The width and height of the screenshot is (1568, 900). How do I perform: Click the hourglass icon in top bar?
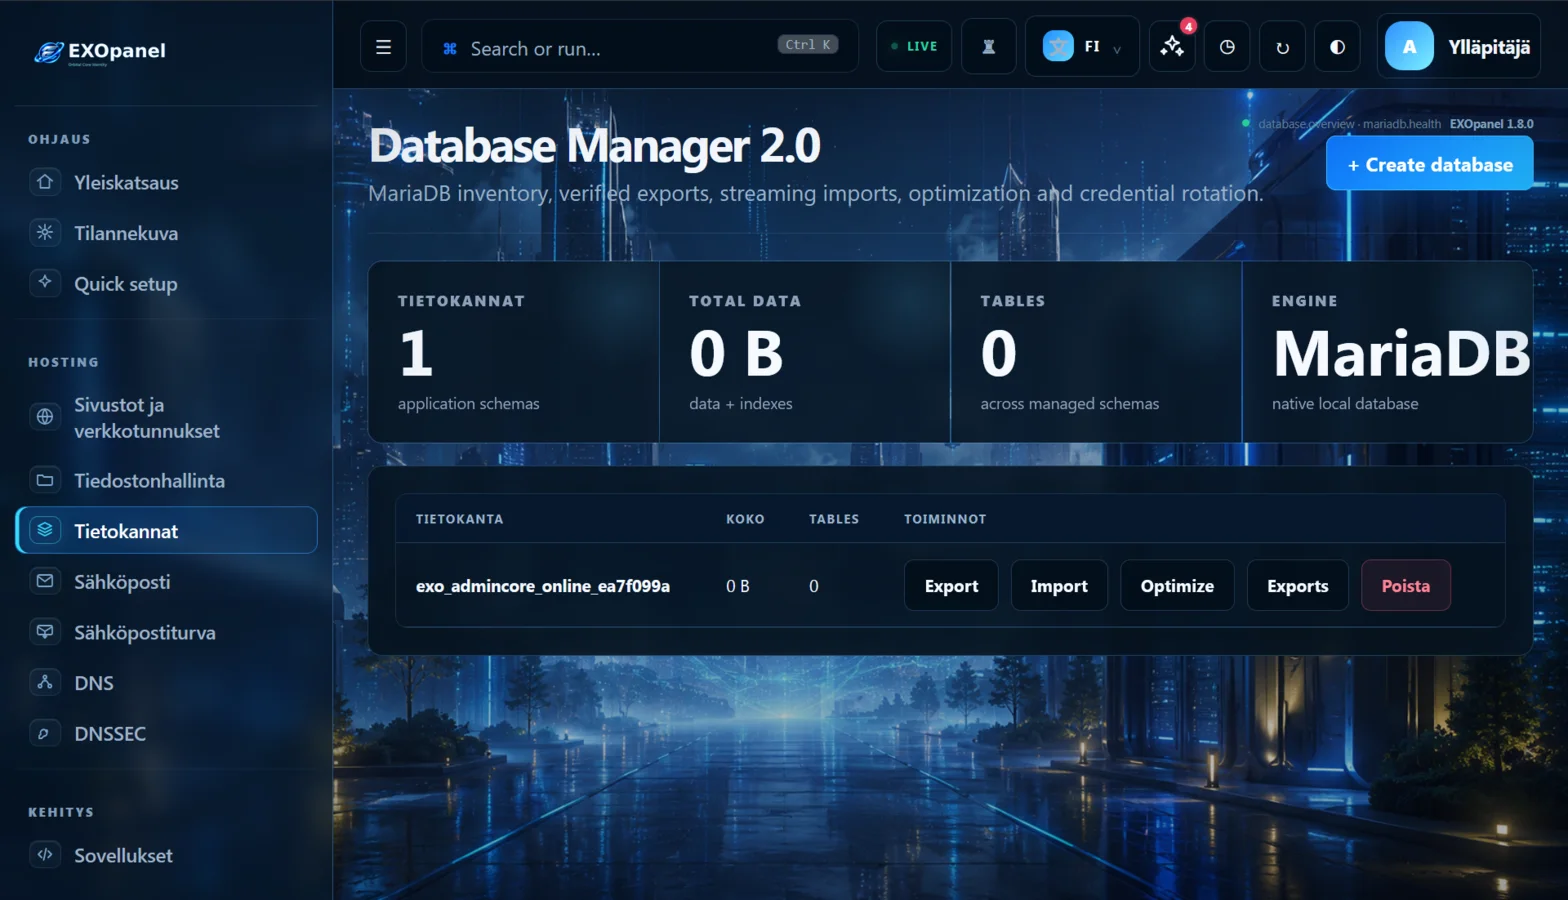(989, 47)
